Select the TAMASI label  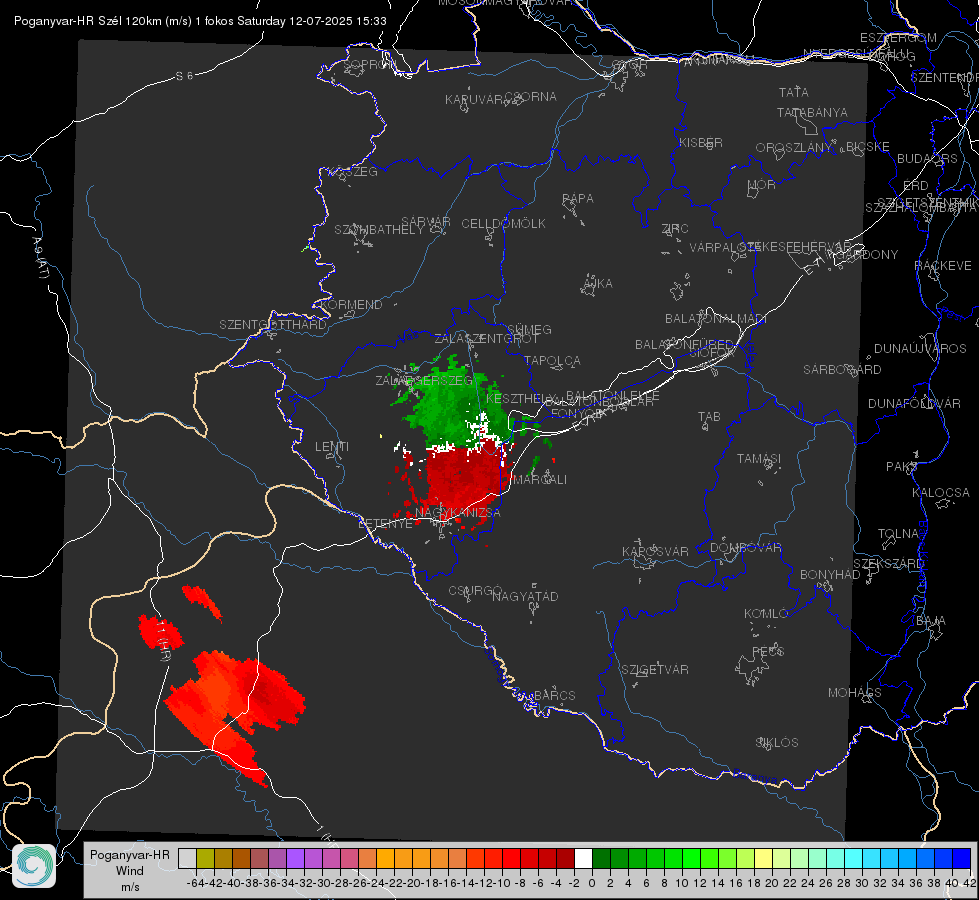coord(759,458)
